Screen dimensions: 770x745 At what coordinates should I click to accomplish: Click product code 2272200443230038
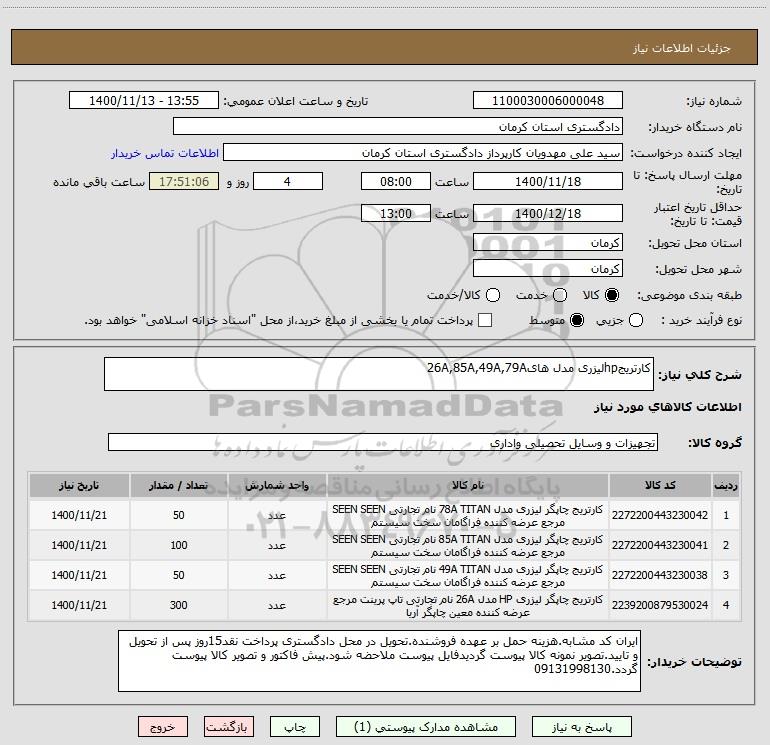tap(660, 575)
